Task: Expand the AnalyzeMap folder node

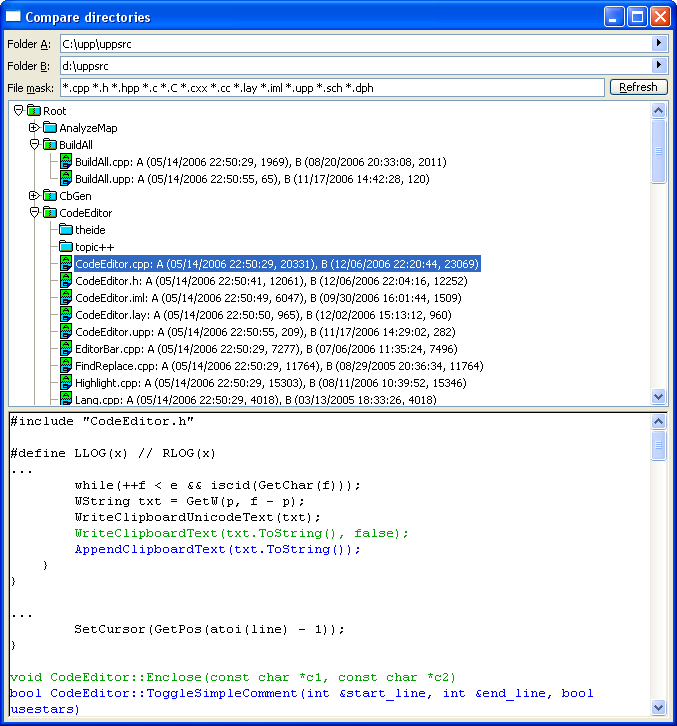Action: click(x=34, y=128)
